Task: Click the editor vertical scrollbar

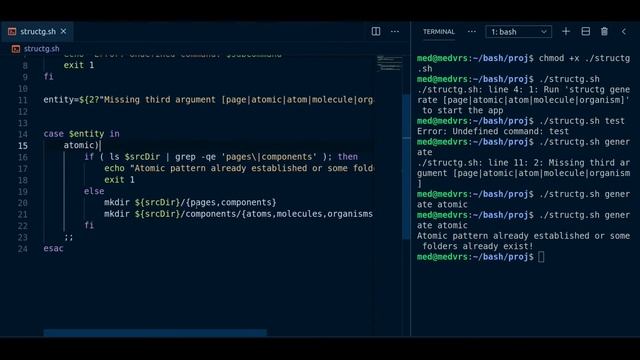Action: (406, 167)
